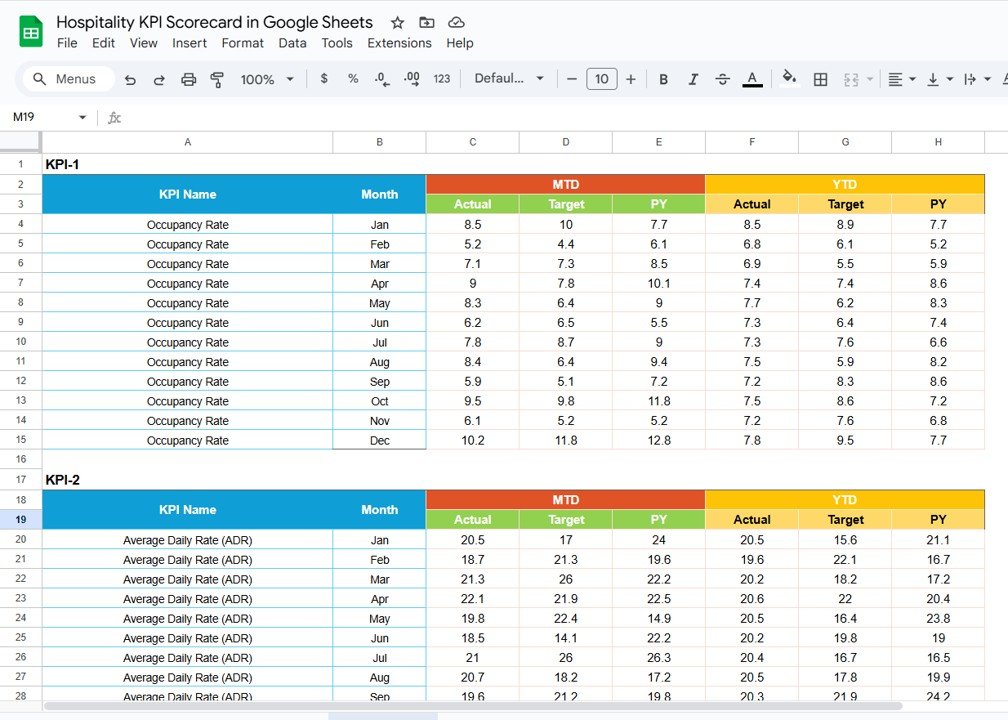Viewport: 1008px width, 720px height.
Task: Open the Format menu
Action: [x=242, y=43]
